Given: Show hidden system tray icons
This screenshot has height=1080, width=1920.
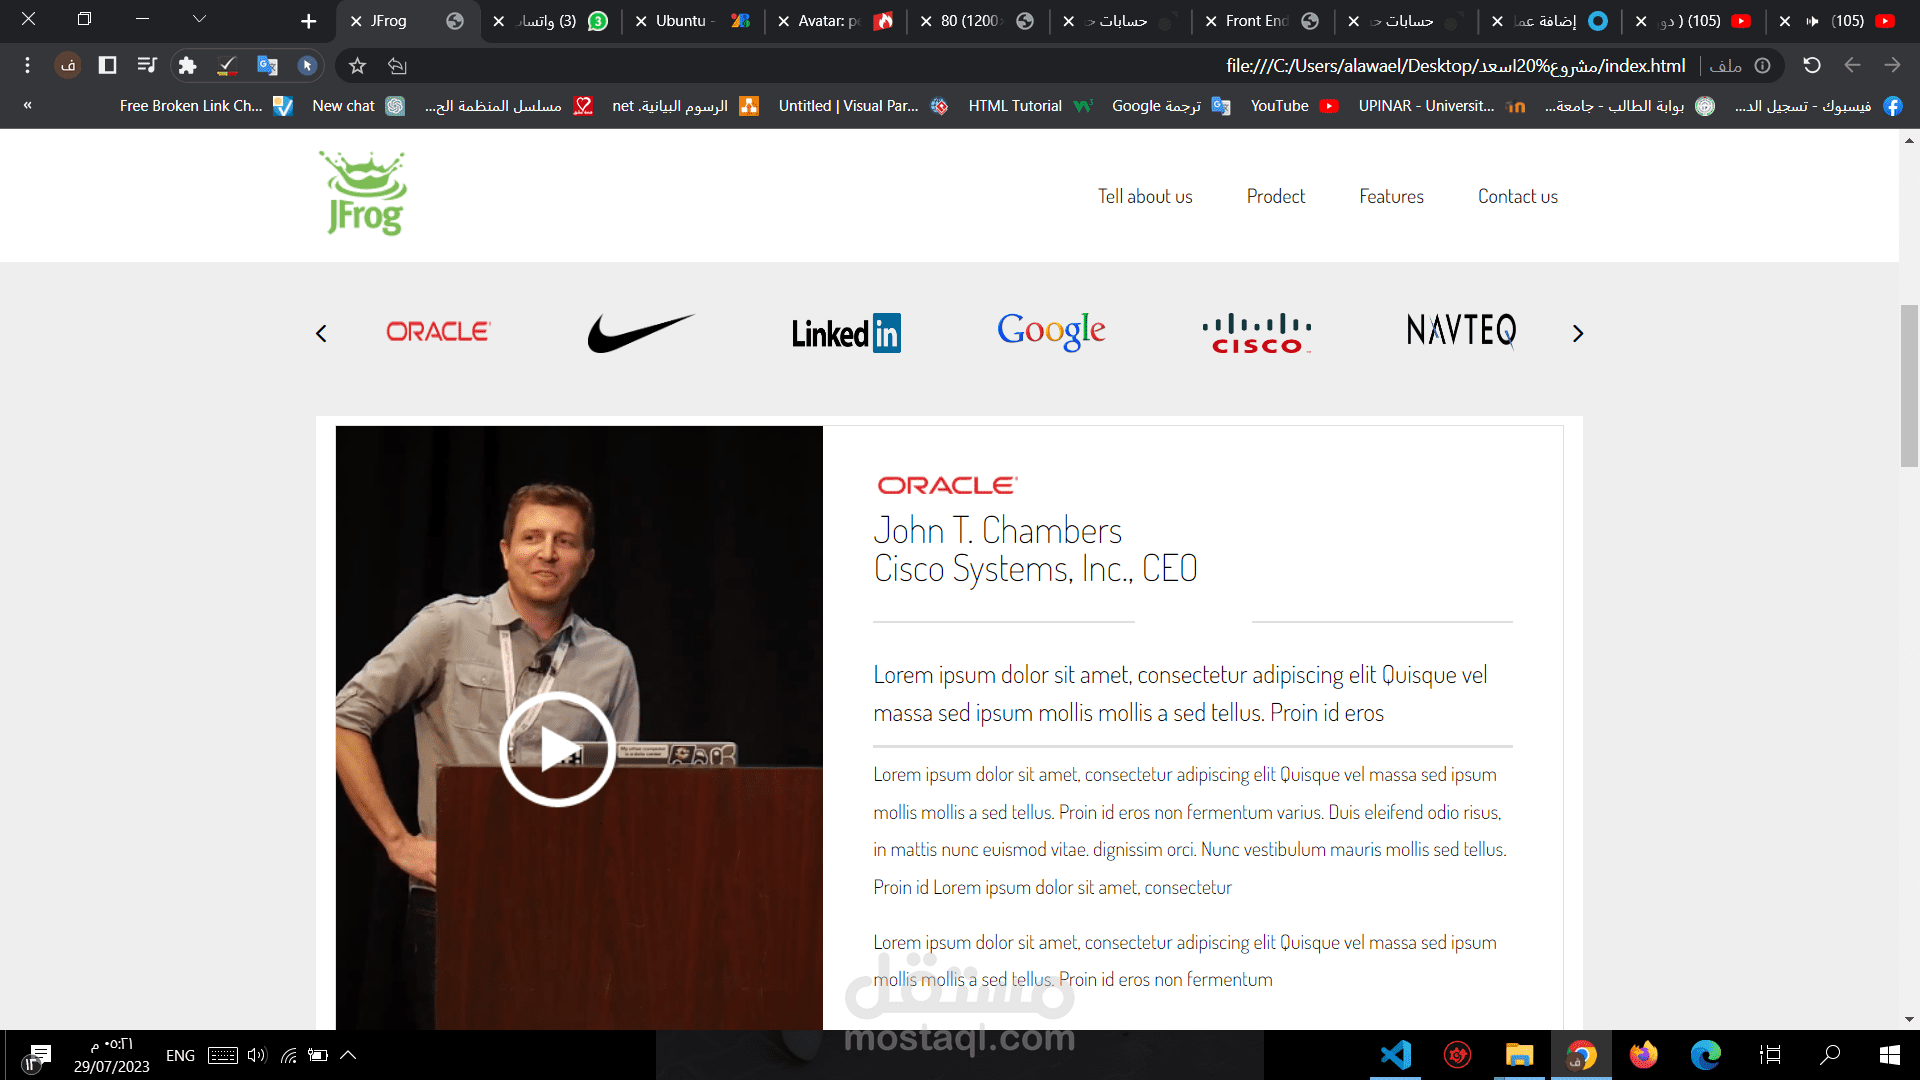Looking at the screenshot, I should pyautogui.click(x=348, y=1055).
